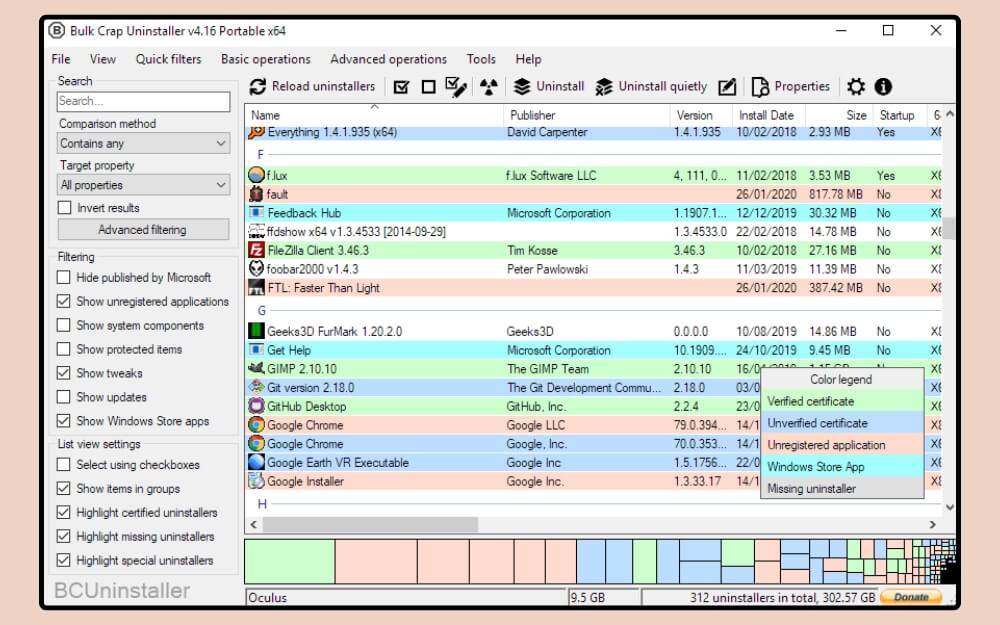Click in the Search text field

click(143, 101)
